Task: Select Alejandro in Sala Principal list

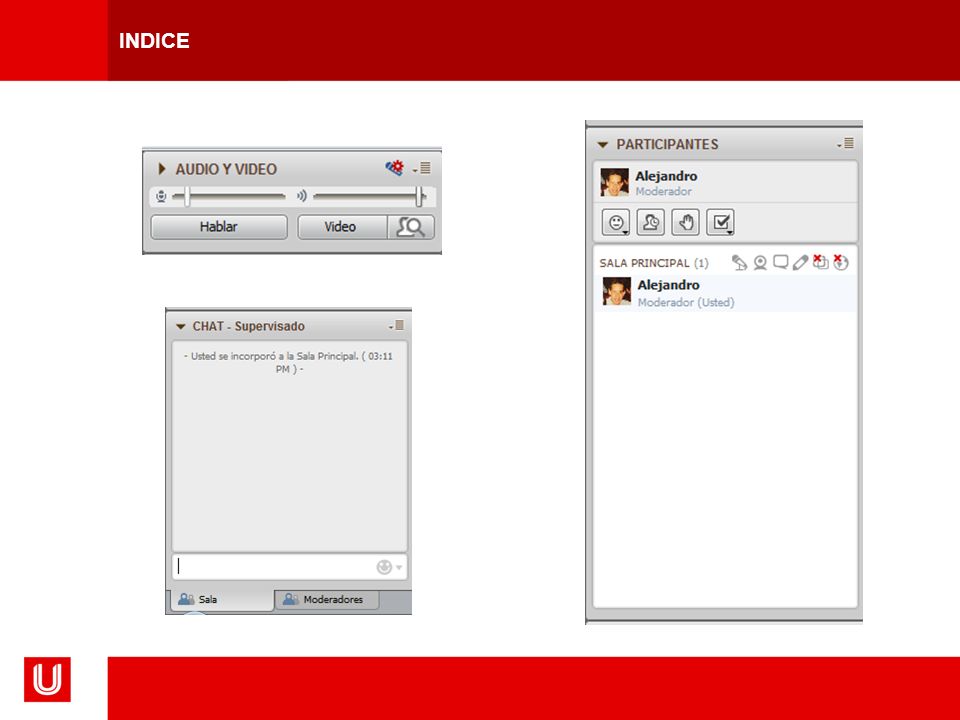Action: (725, 293)
